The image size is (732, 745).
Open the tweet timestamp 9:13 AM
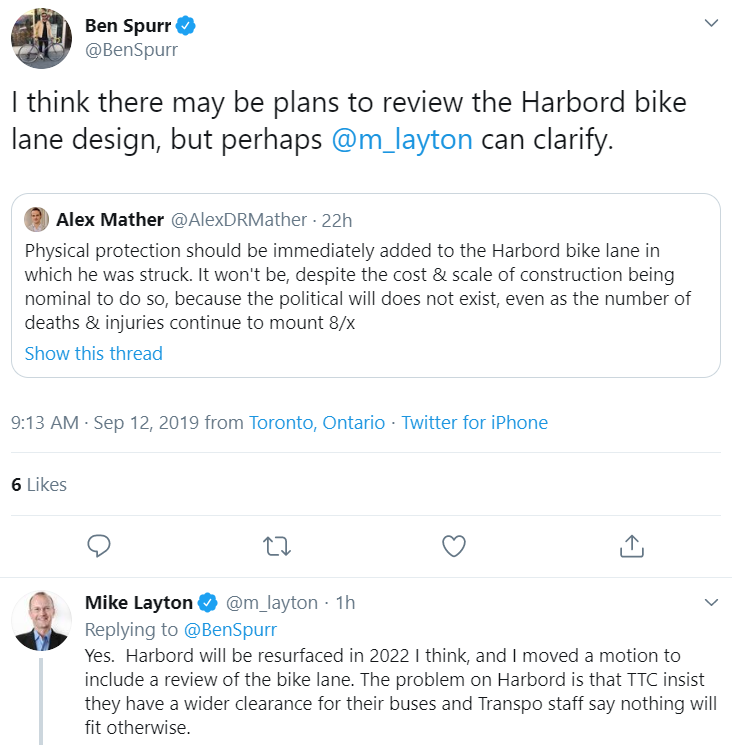(x=44, y=423)
